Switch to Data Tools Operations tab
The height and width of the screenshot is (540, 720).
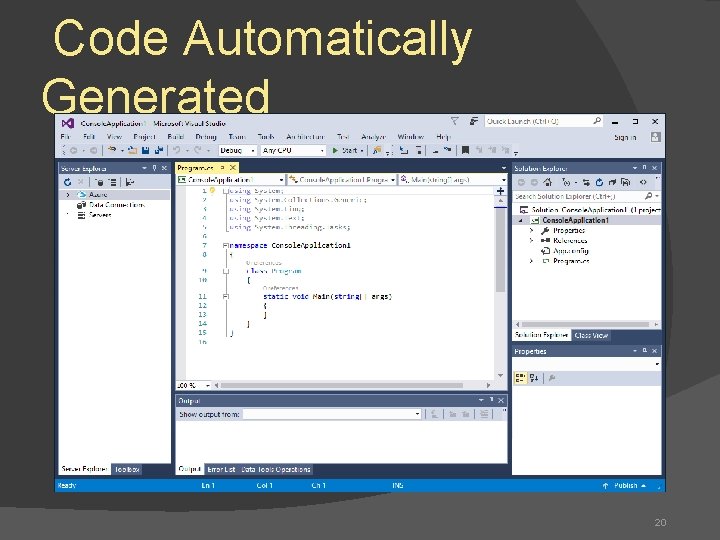pos(276,469)
